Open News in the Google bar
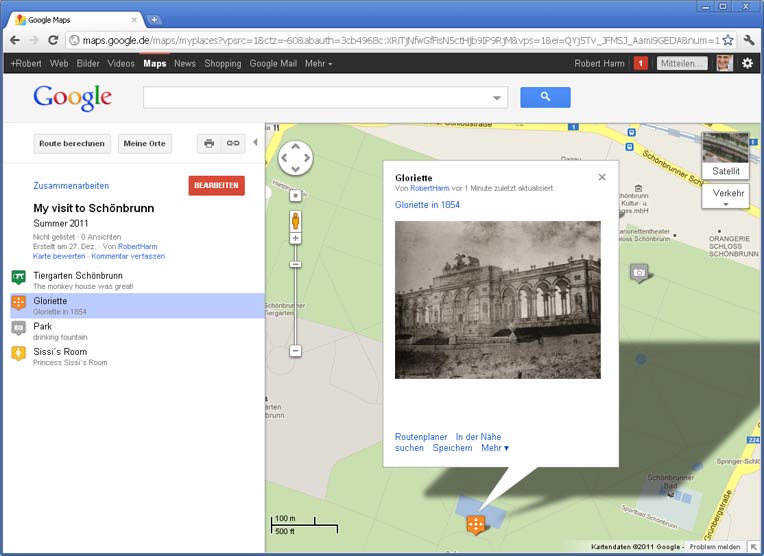Screen dimensions: 764x556 point(185,64)
